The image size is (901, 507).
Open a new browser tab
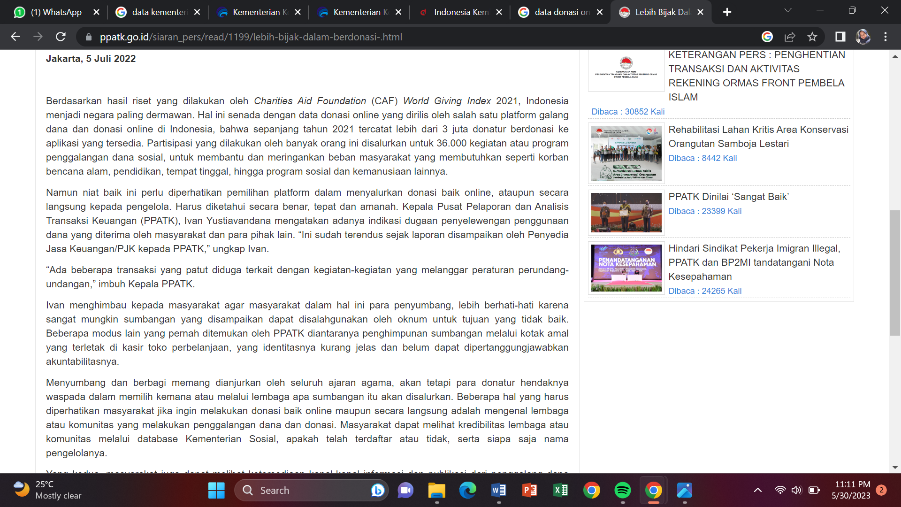(726, 12)
